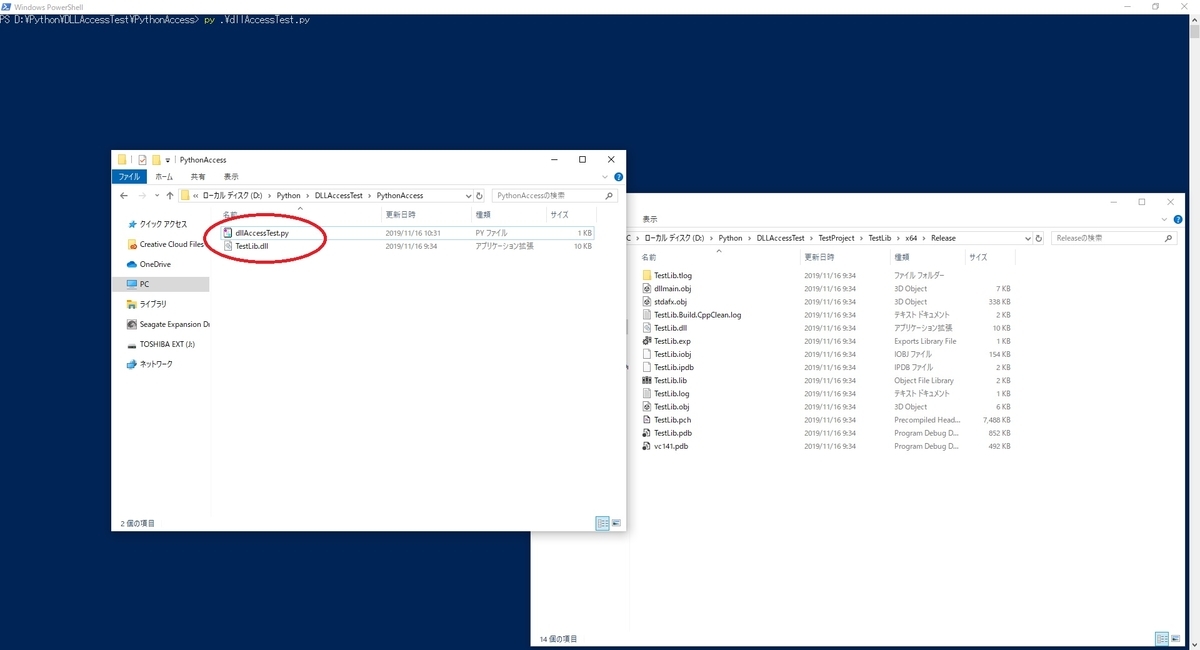1200x650 pixels.
Task: Expand the breadcrumb arrow after DLLAccessTest
Action: pos(369,195)
